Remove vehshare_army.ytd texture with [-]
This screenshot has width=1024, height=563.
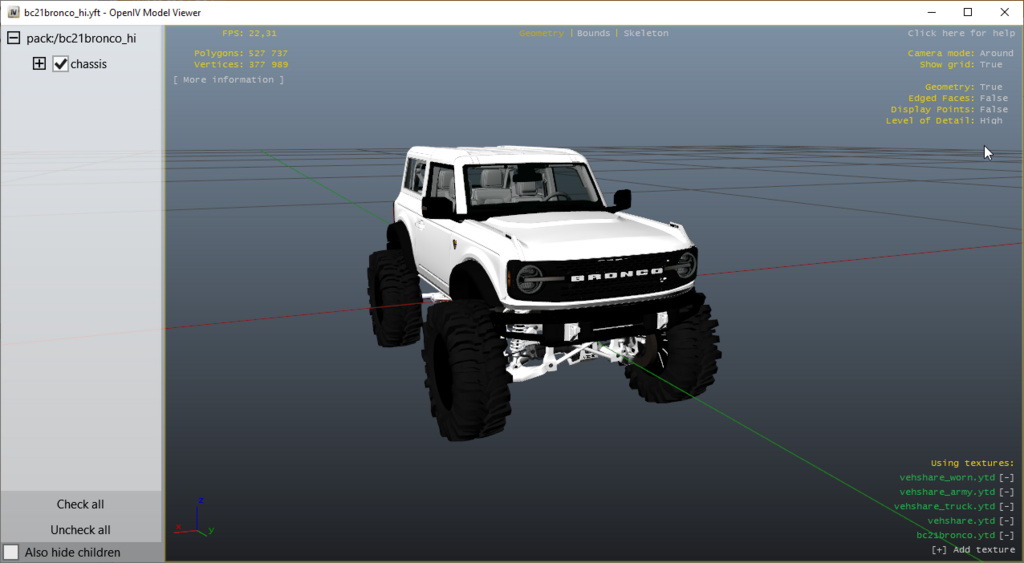1006,492
